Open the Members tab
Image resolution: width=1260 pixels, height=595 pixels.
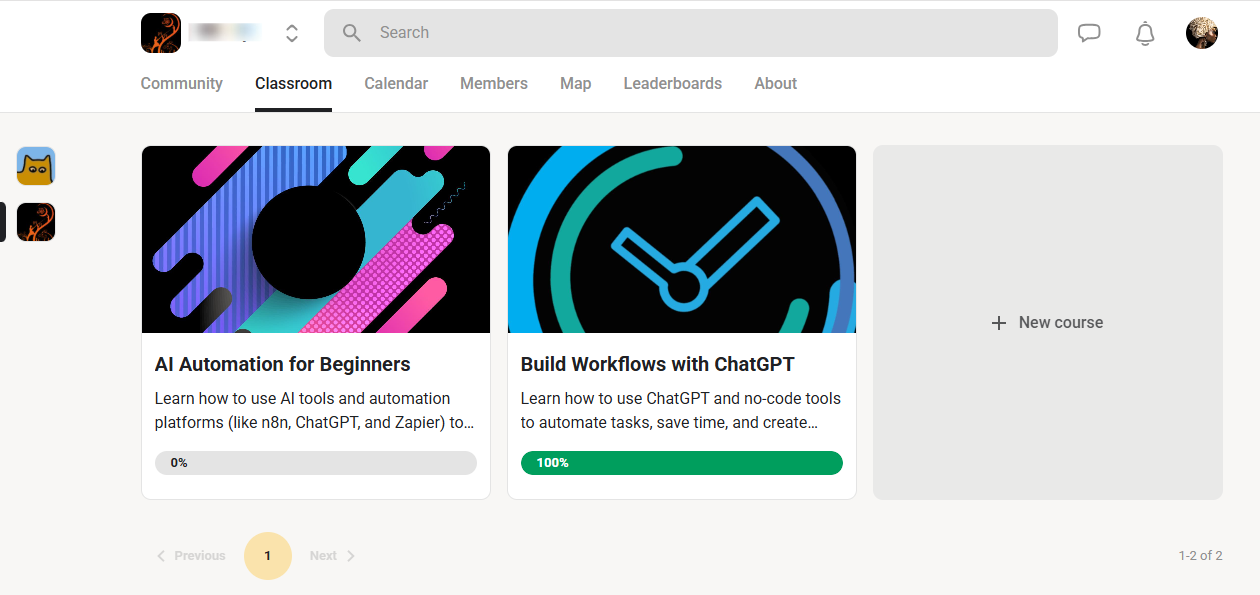pos(494,84)
